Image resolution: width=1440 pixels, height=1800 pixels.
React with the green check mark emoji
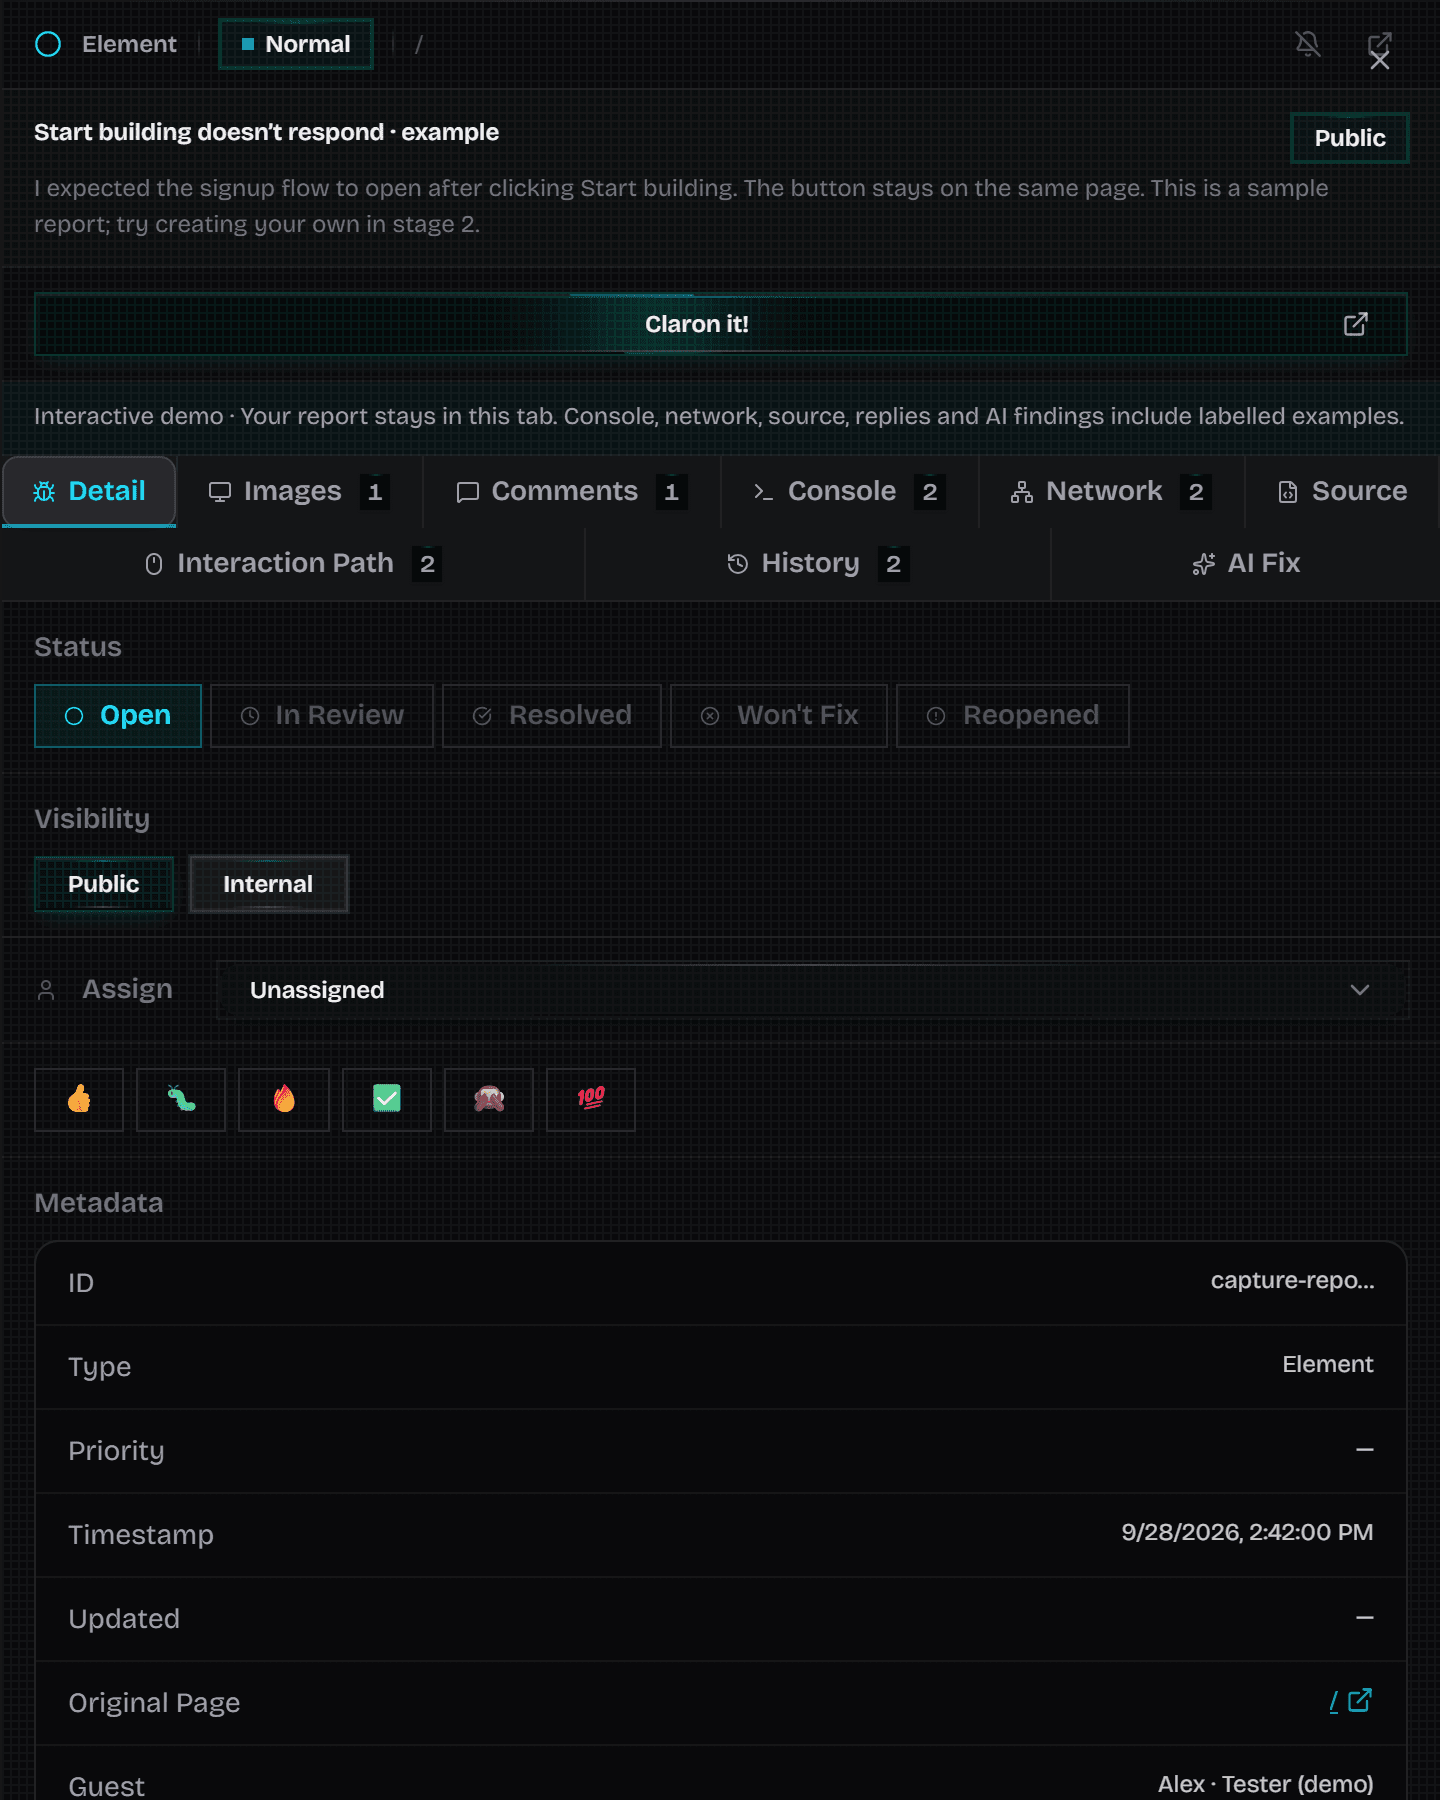tap(387, 1099)
